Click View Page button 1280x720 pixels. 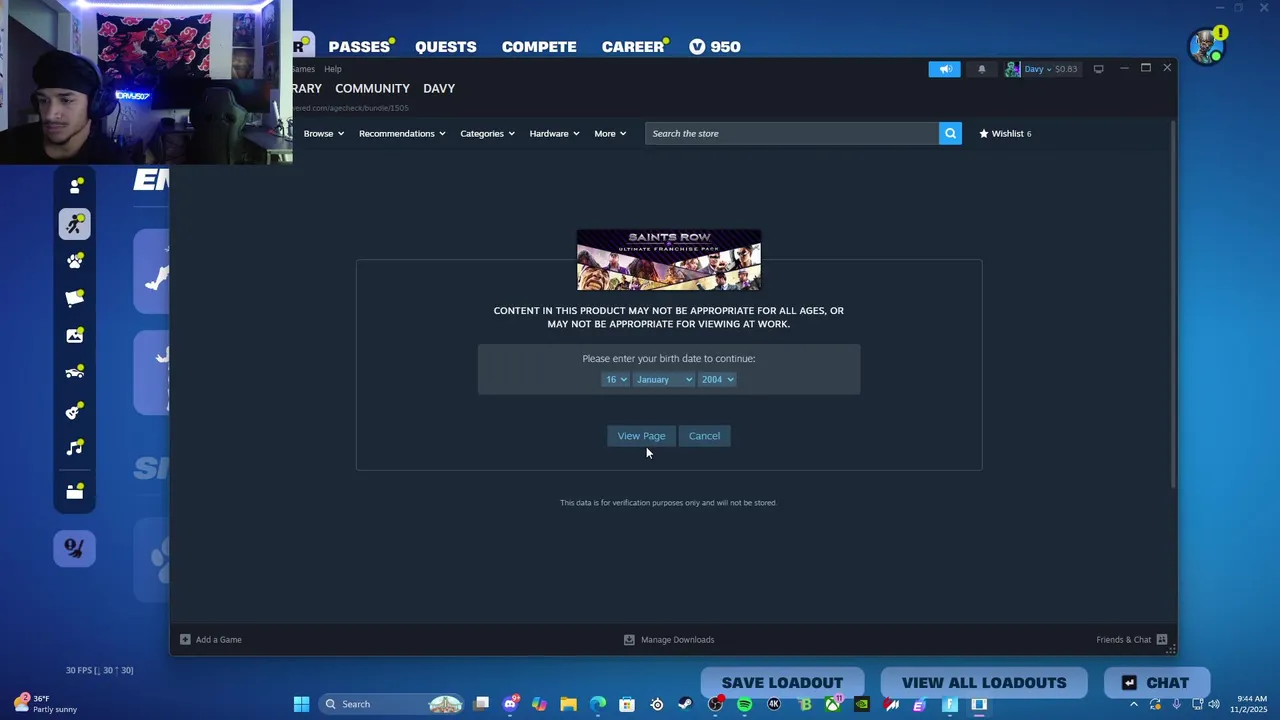[641, 436]
